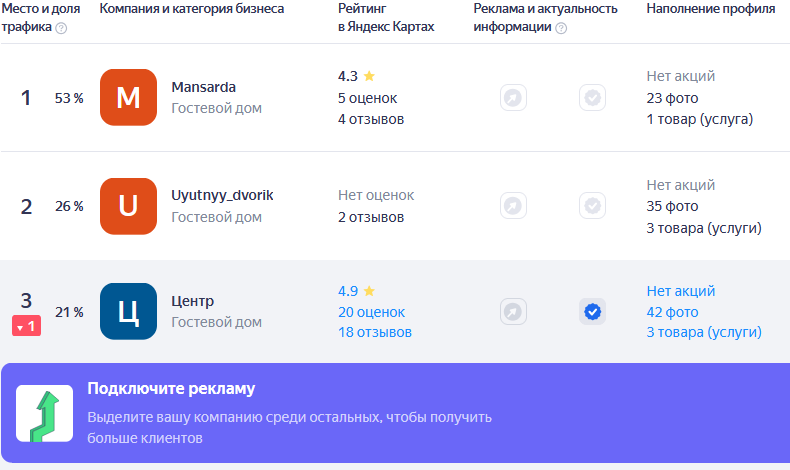This screenshot has height=470, width=790.
Task: Click the 'Подключите рекламу' banner
Action: click(396, 413)
